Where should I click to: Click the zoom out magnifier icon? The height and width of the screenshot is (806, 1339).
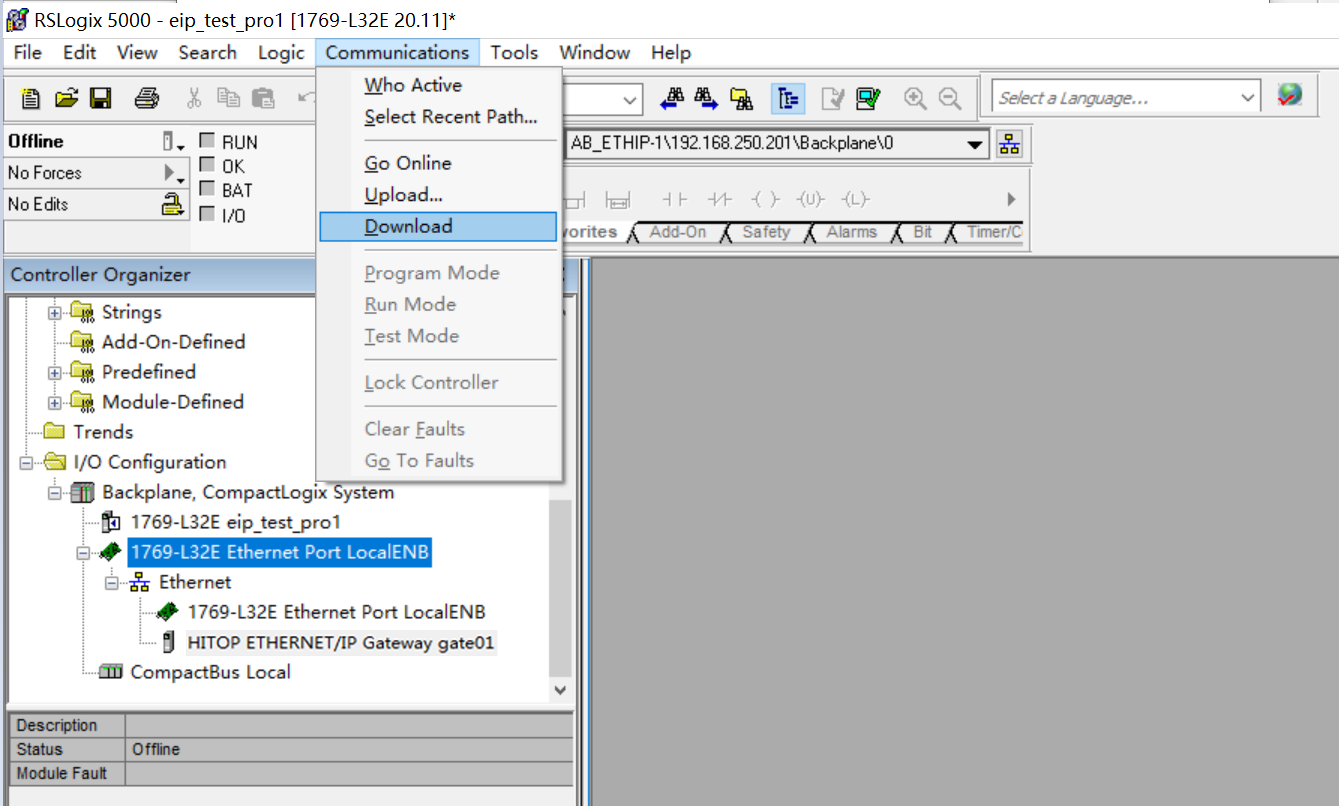949,98
